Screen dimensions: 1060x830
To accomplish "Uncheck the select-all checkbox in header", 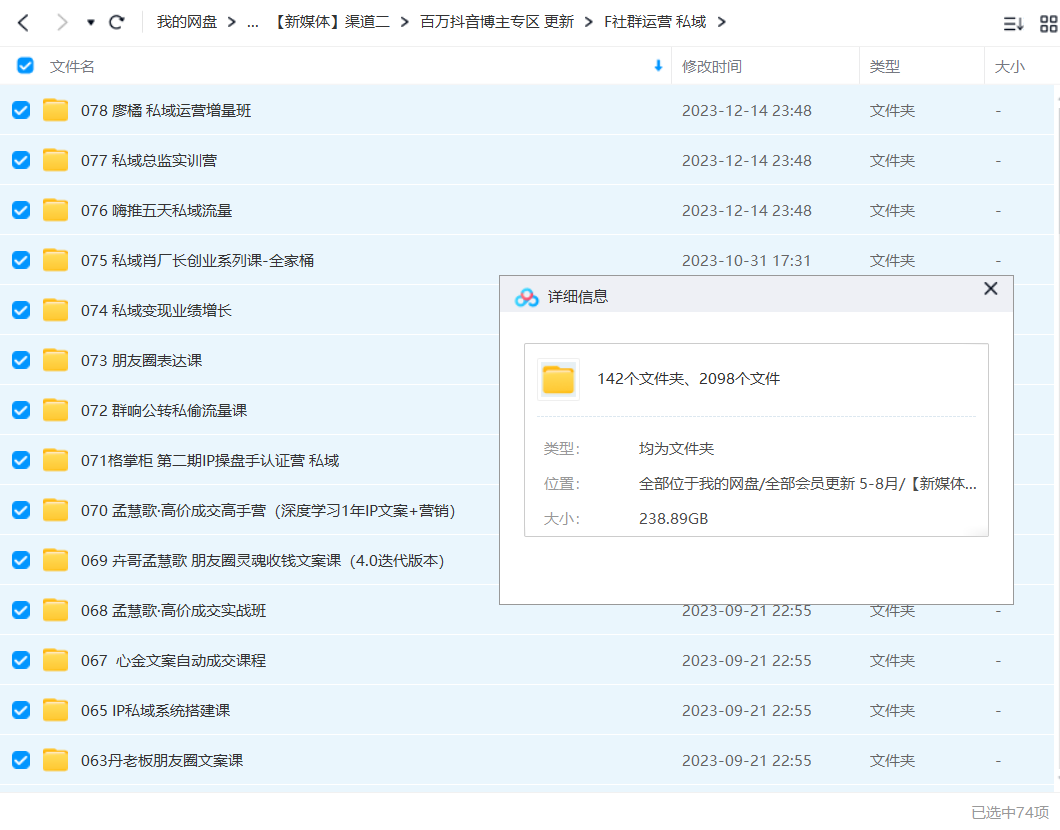I will [x=25, y=66].
